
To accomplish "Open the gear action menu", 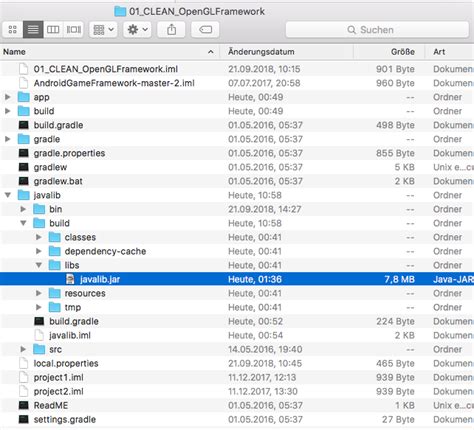I will 137,30.
